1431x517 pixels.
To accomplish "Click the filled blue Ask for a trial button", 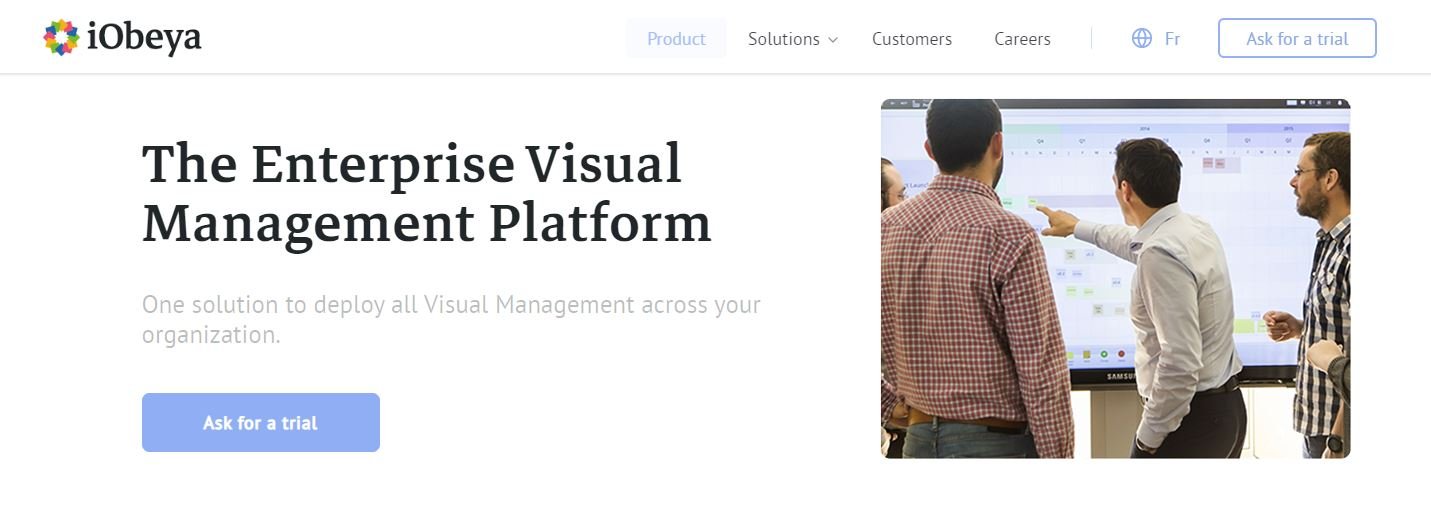I will point(260,422).
